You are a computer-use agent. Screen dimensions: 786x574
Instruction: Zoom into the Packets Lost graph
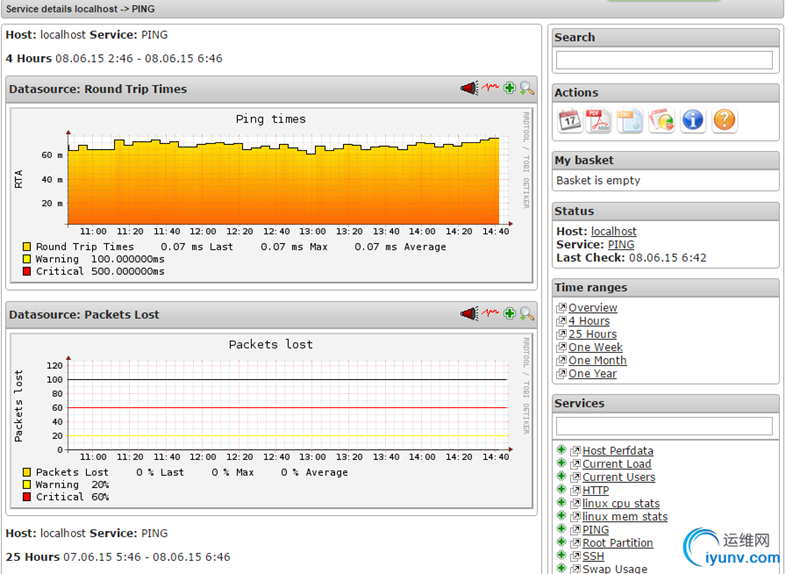tap(526, 314)
